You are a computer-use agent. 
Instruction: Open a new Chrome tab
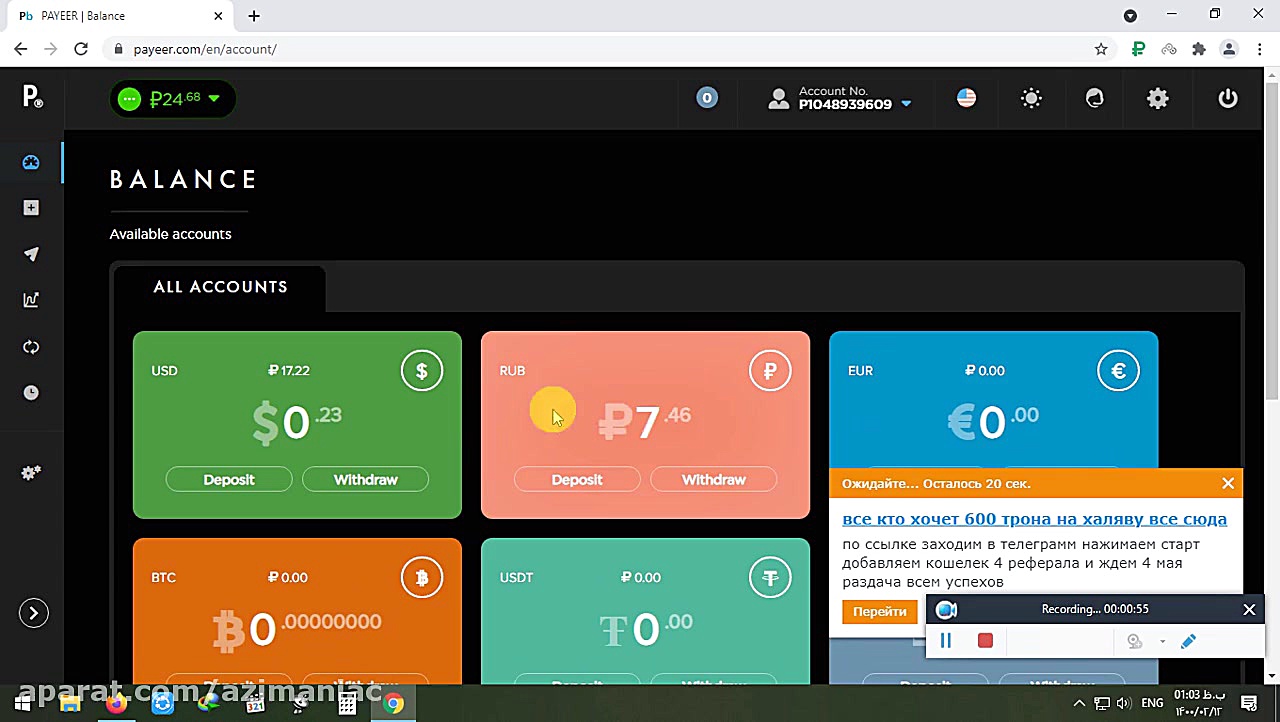click(x=254, y=16)
